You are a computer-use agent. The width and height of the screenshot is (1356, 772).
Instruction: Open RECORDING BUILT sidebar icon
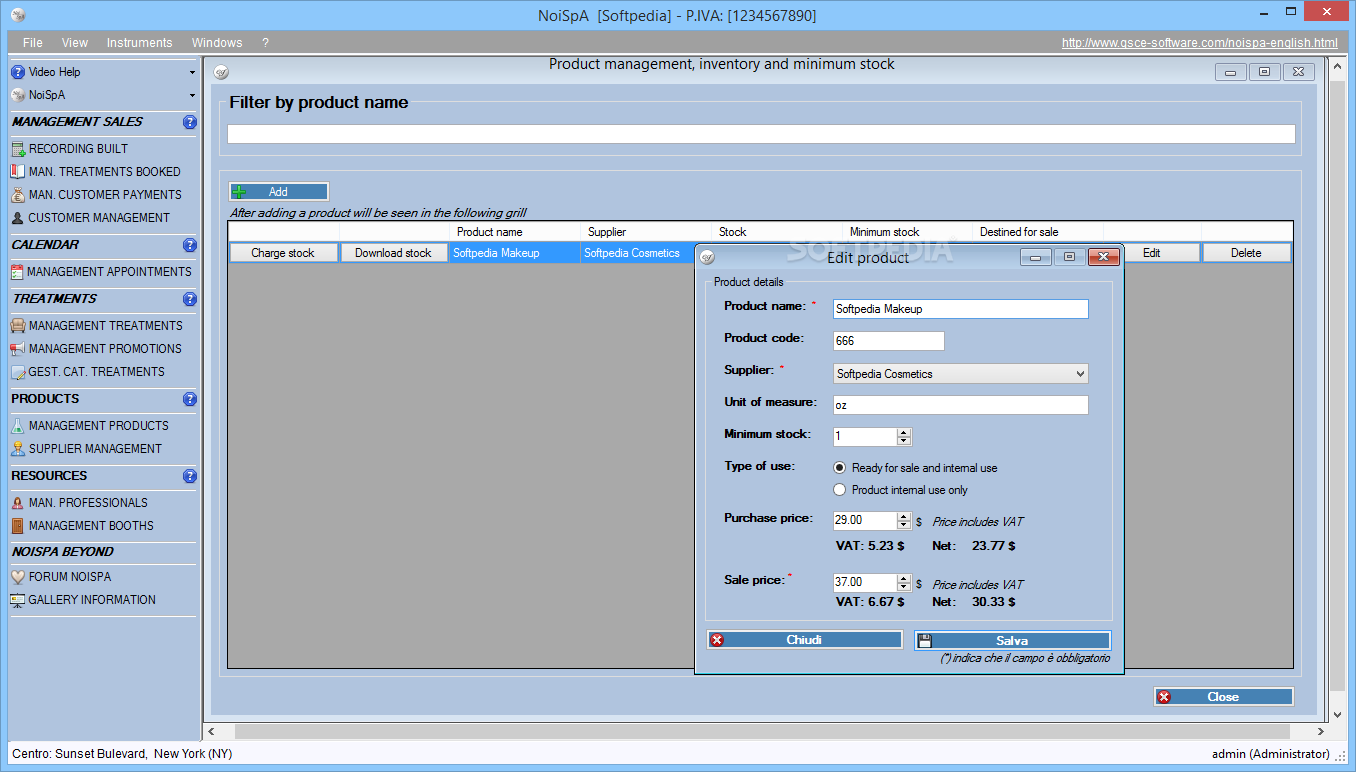pos(18,149)
